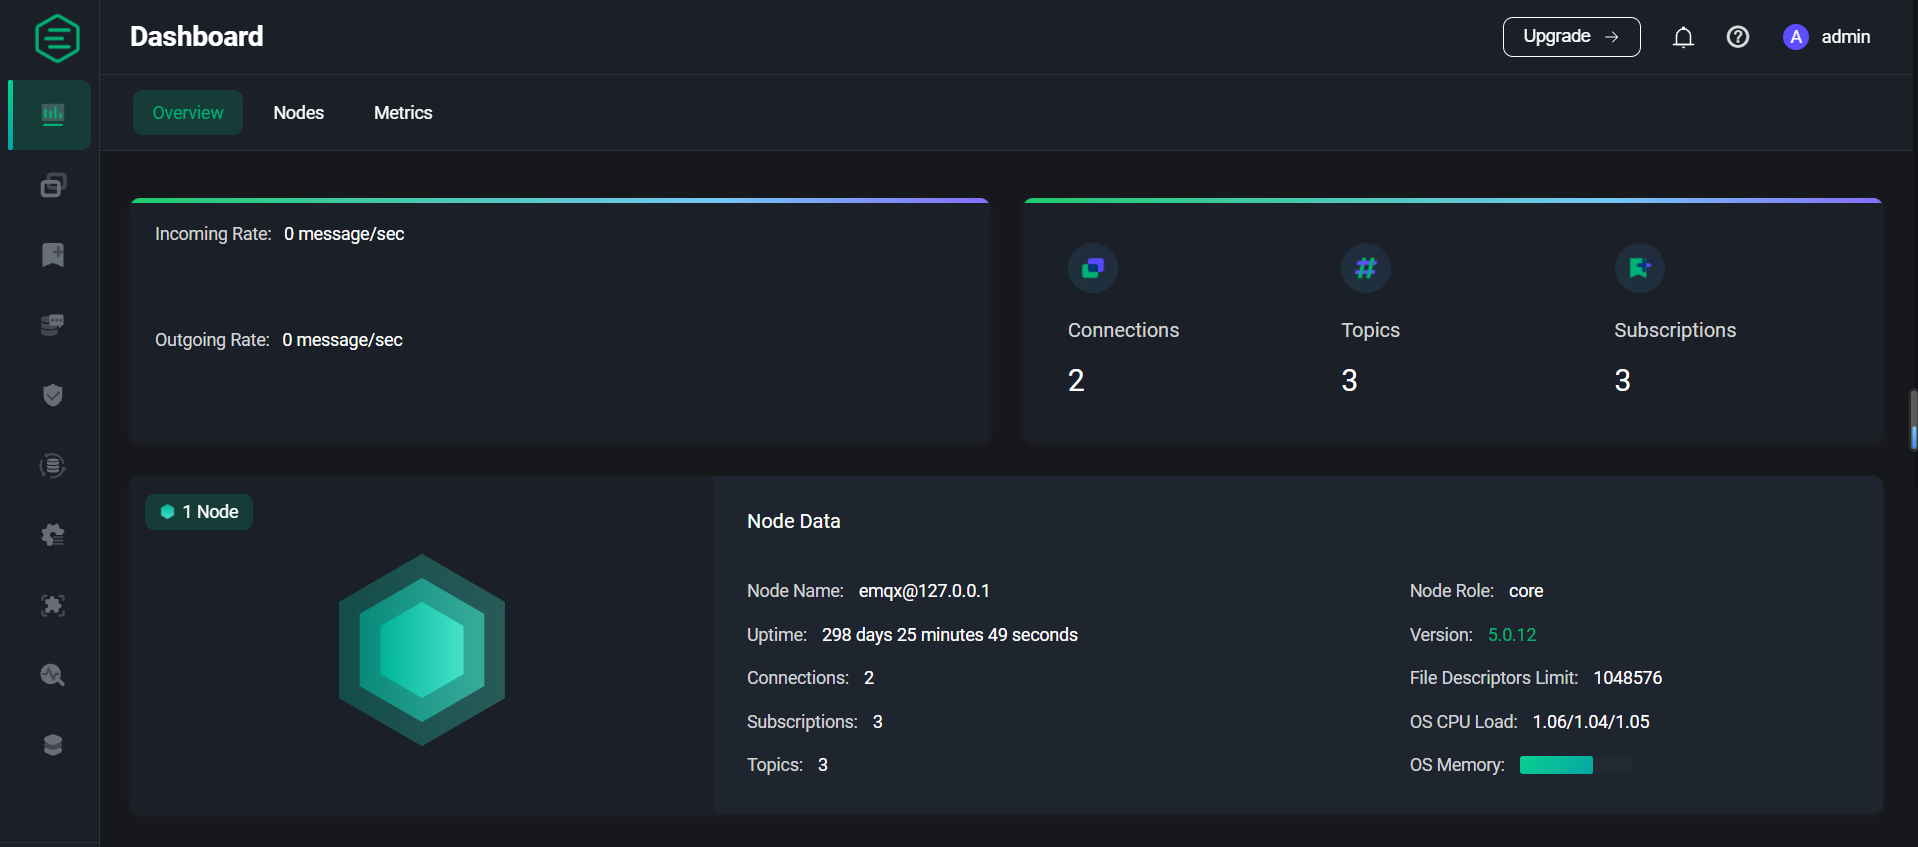Click File Descriptors Limit 1048576
The height and width of the screenshot is (847, 1918).
(x=1628, y=678)
